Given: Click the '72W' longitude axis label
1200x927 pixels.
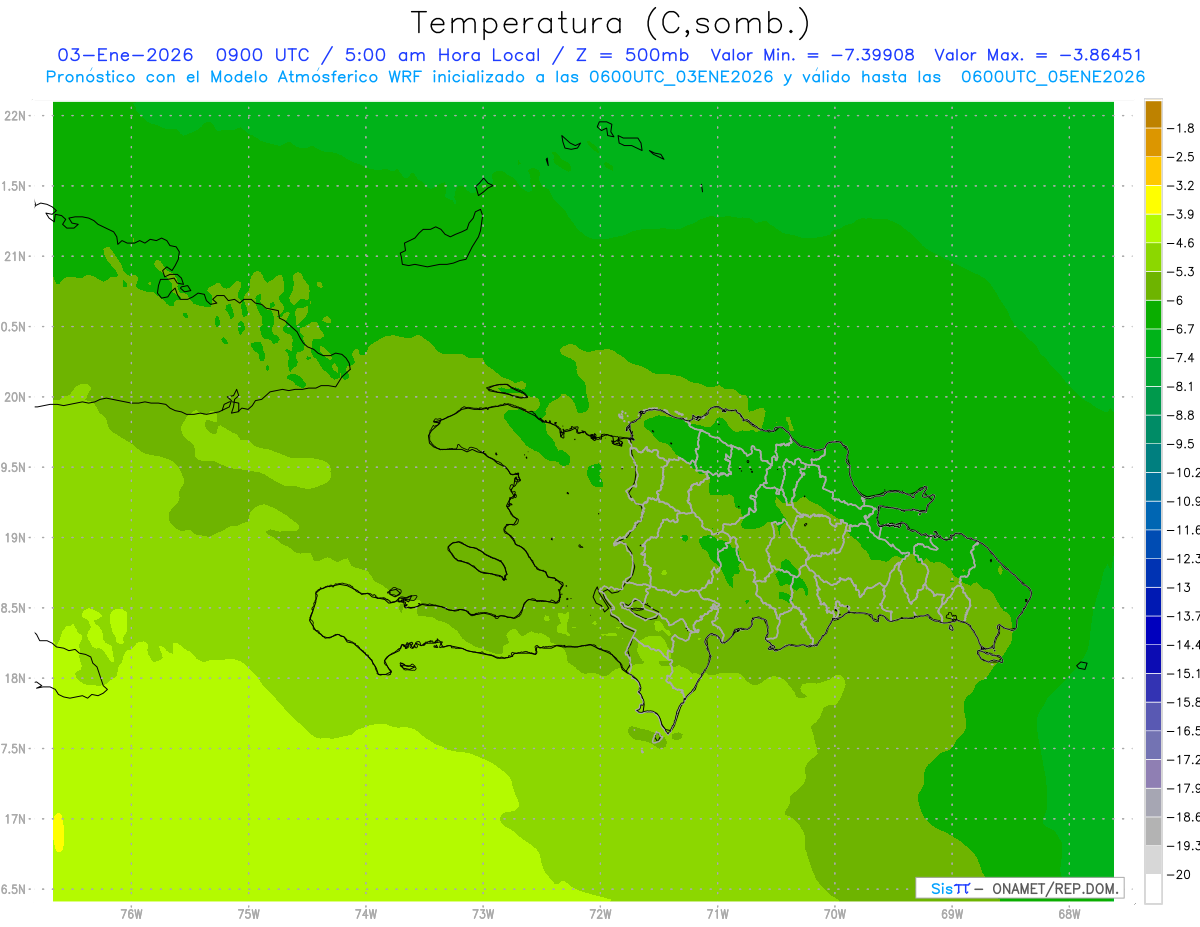Looking at the screenshot, I should 600,913.
